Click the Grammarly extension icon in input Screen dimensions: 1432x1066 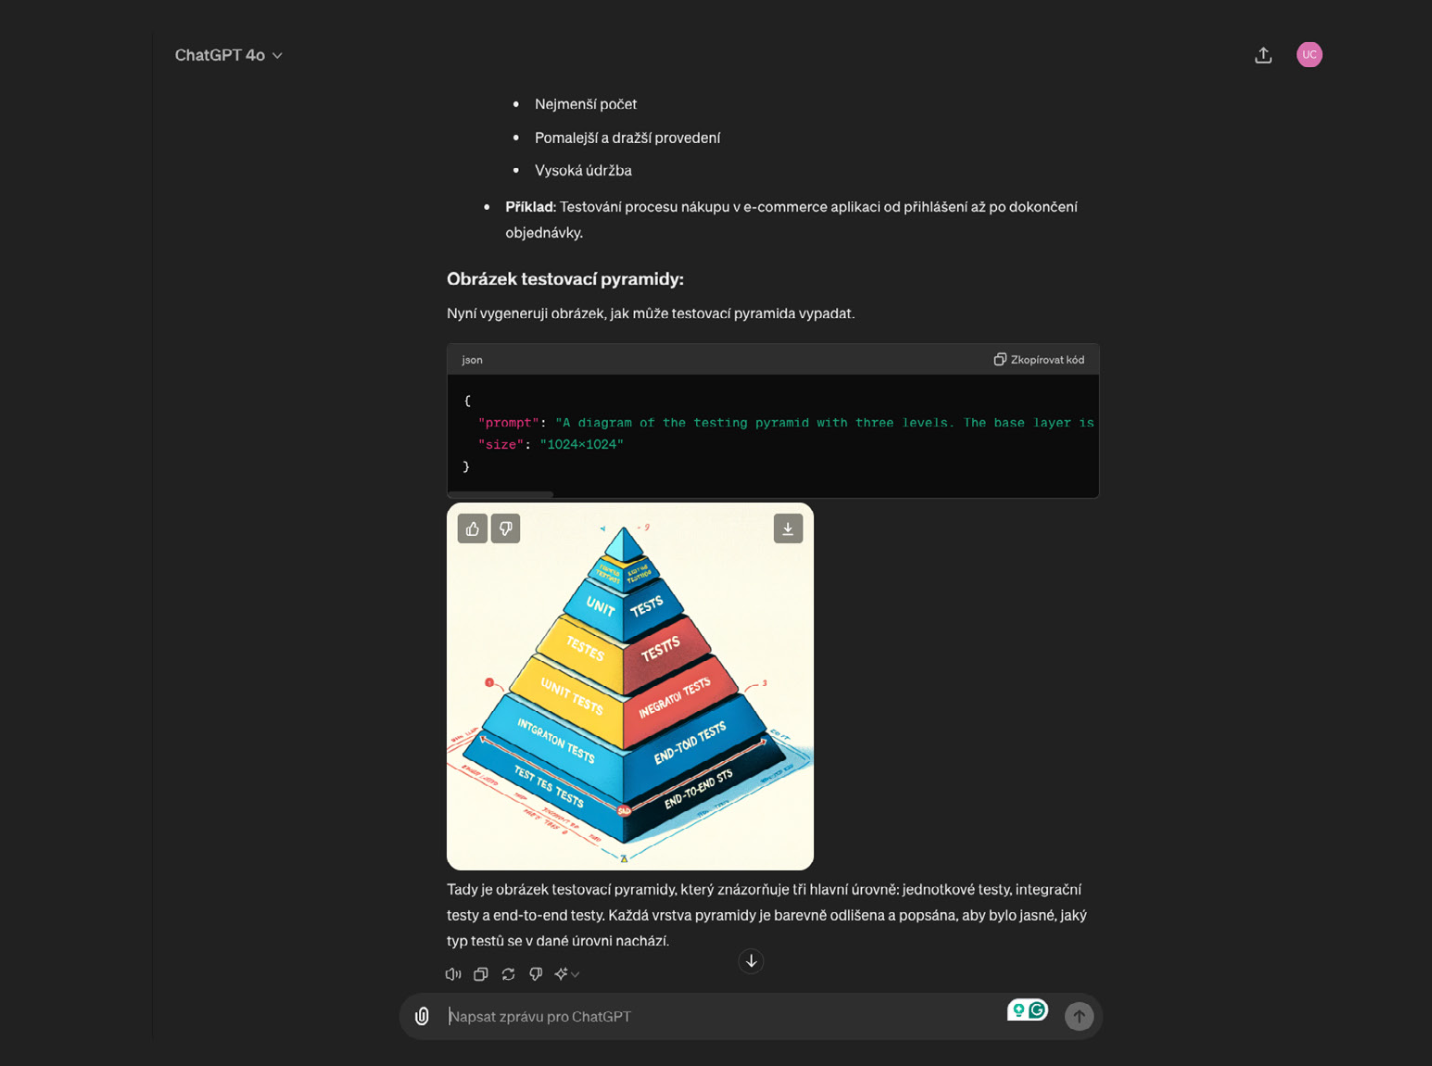click(1038, 1010)
